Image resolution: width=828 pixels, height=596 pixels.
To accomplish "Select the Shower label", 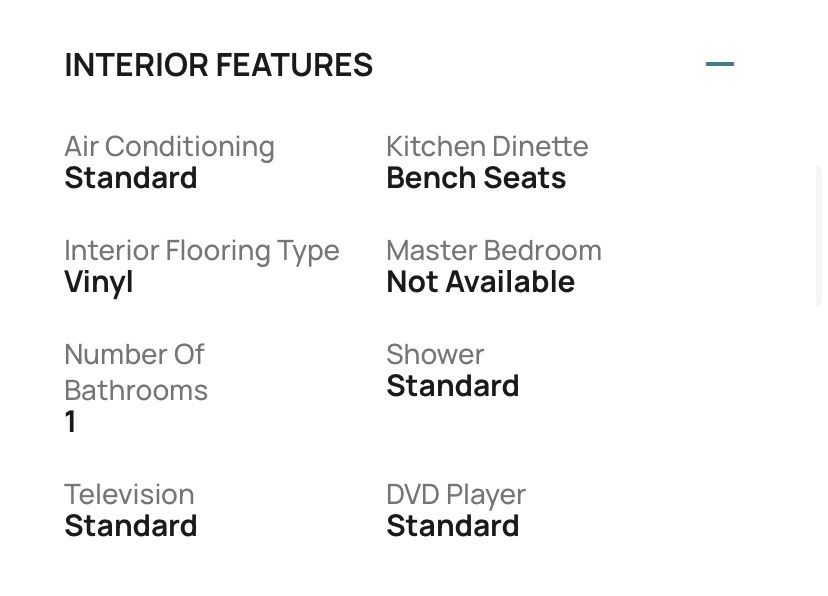I will point(435,354).
